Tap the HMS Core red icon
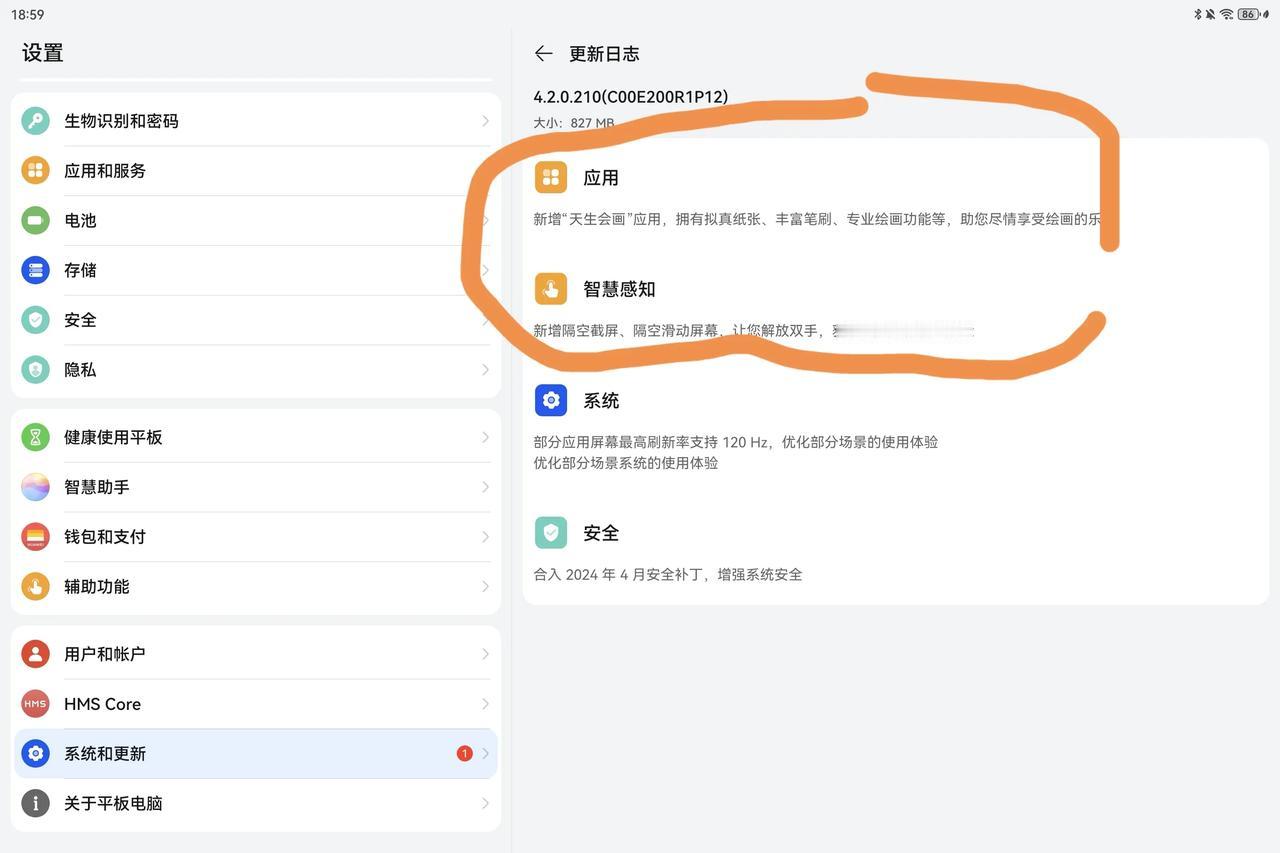1280x853 pixels. 35,704
